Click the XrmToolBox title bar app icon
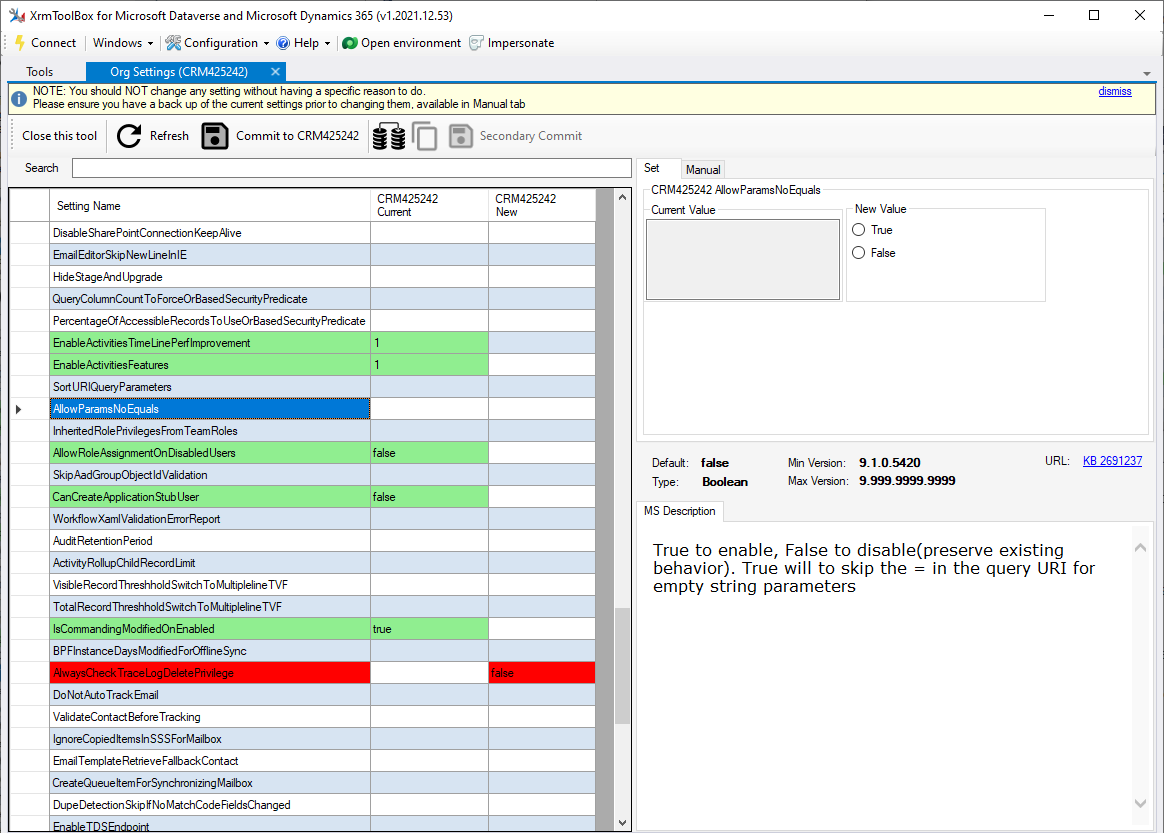1164x833 pixels. point(17,15)
